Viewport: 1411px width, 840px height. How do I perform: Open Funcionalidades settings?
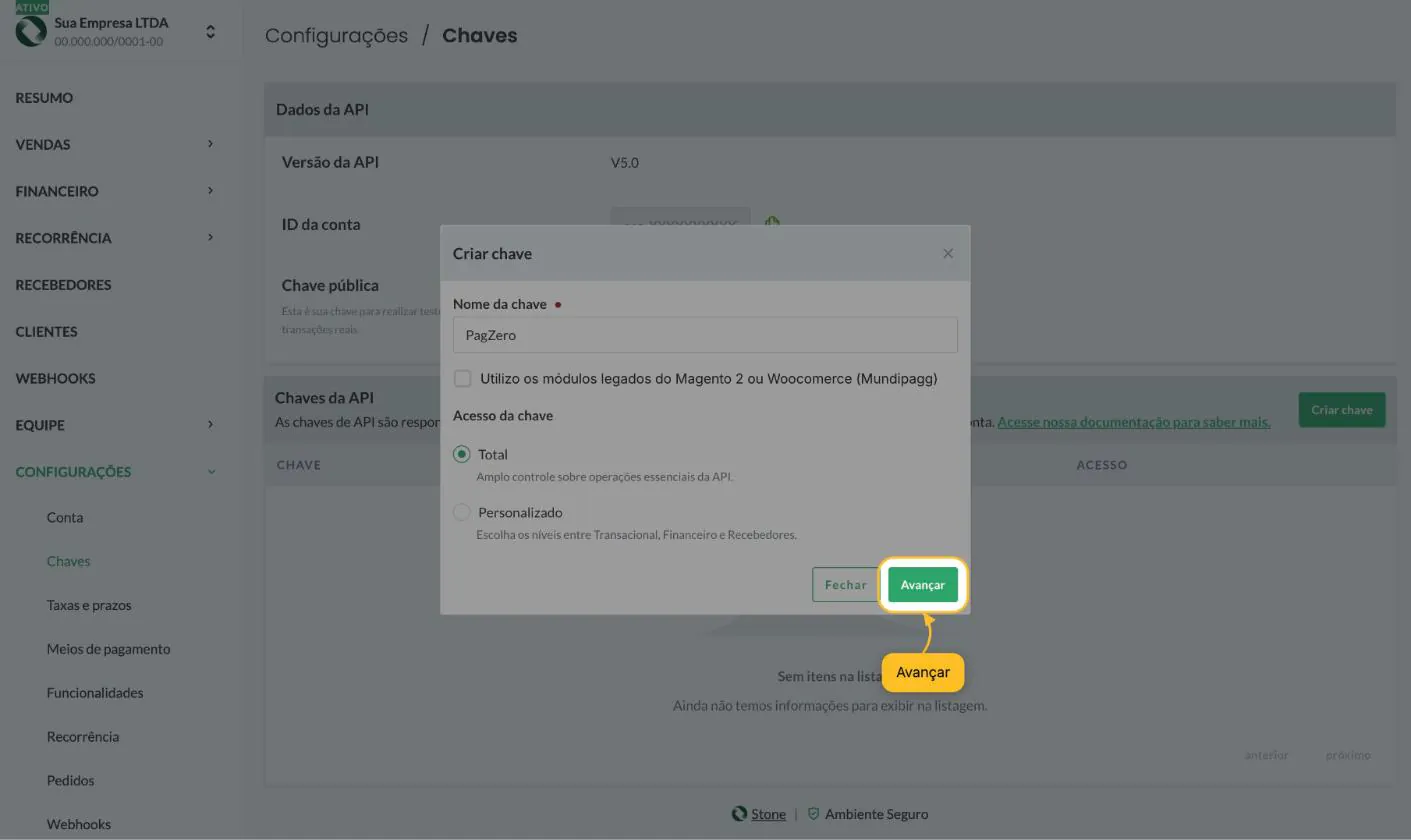point(95,693)
